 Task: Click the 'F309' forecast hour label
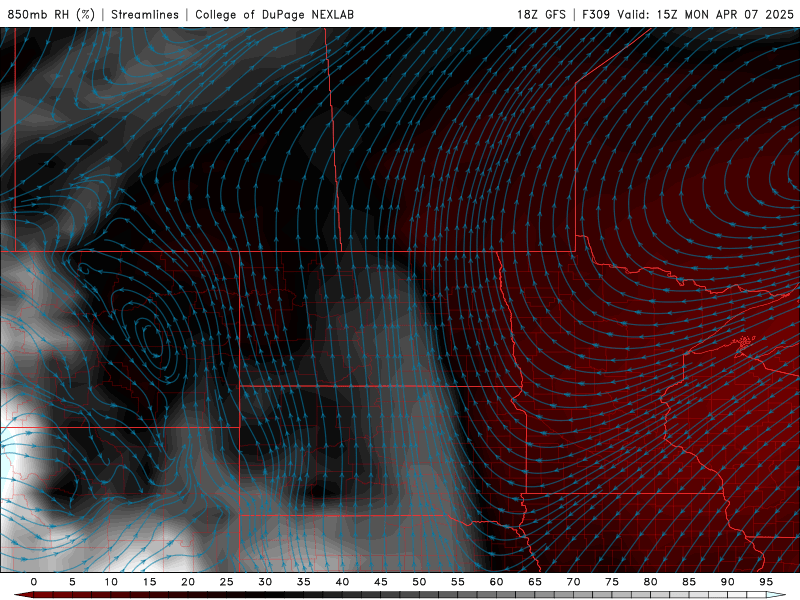(596, 14)
